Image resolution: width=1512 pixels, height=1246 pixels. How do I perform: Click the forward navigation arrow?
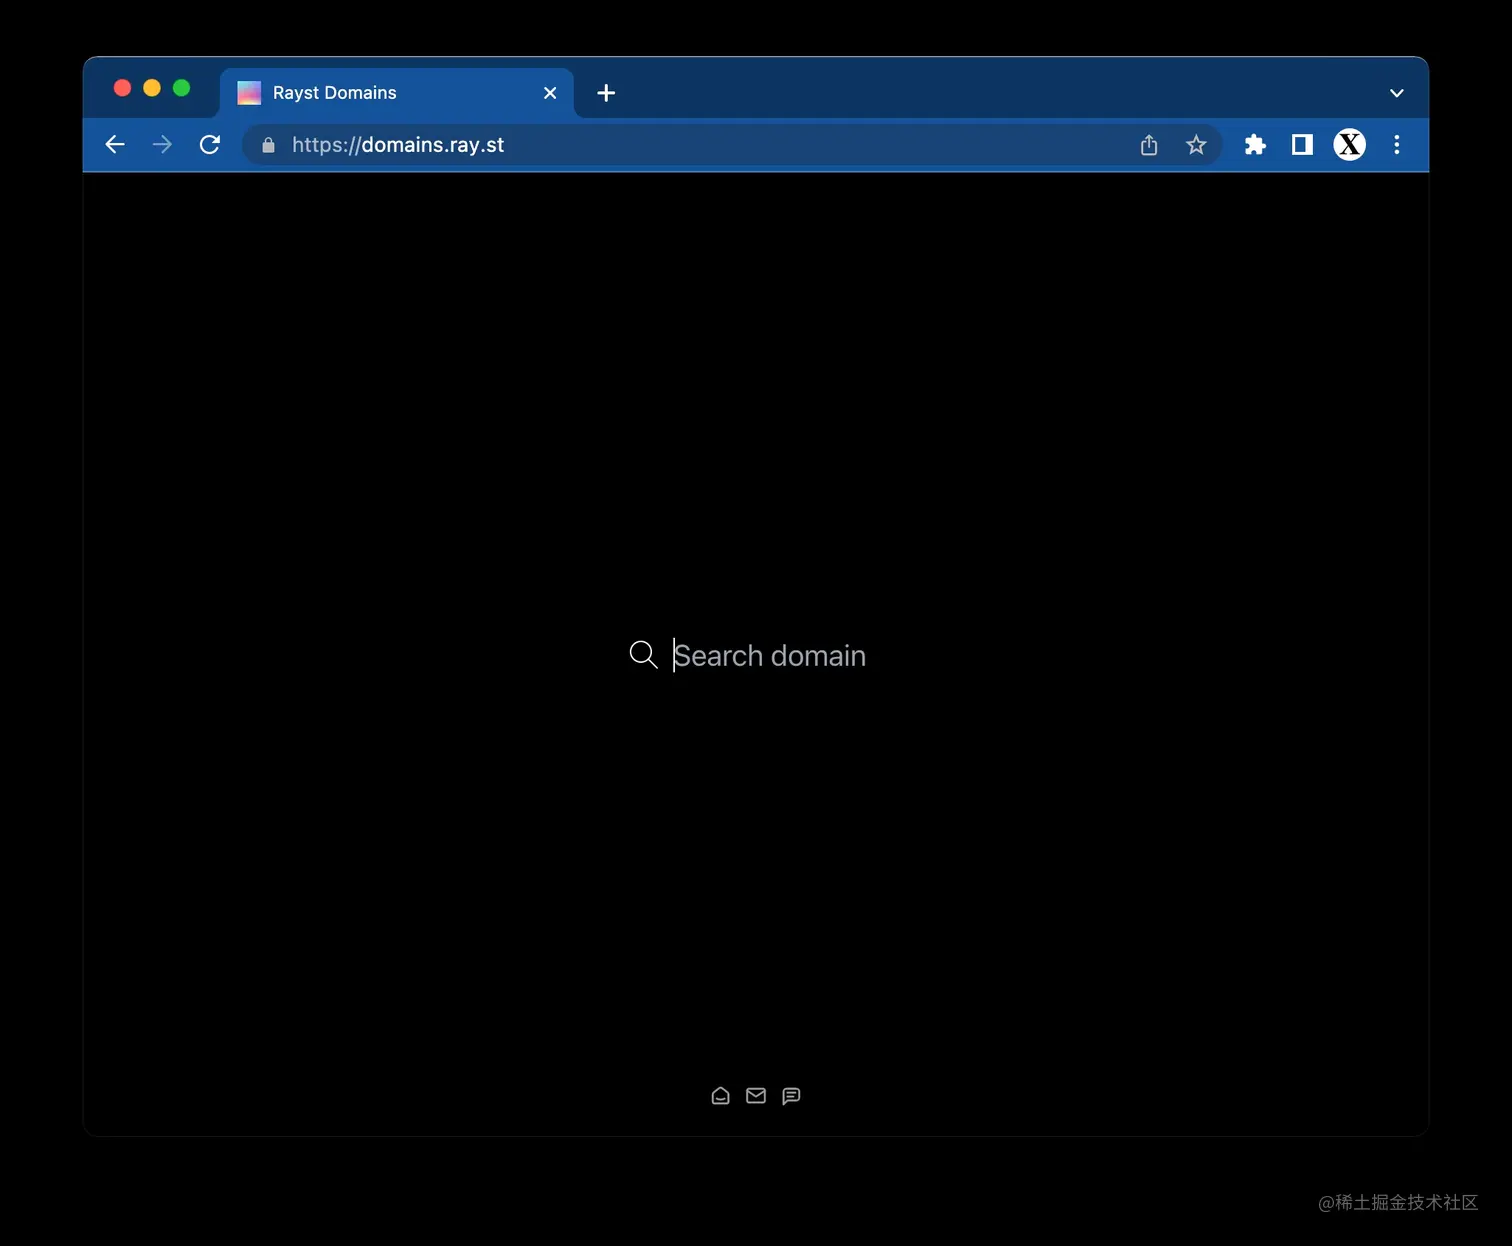(162, 144)
